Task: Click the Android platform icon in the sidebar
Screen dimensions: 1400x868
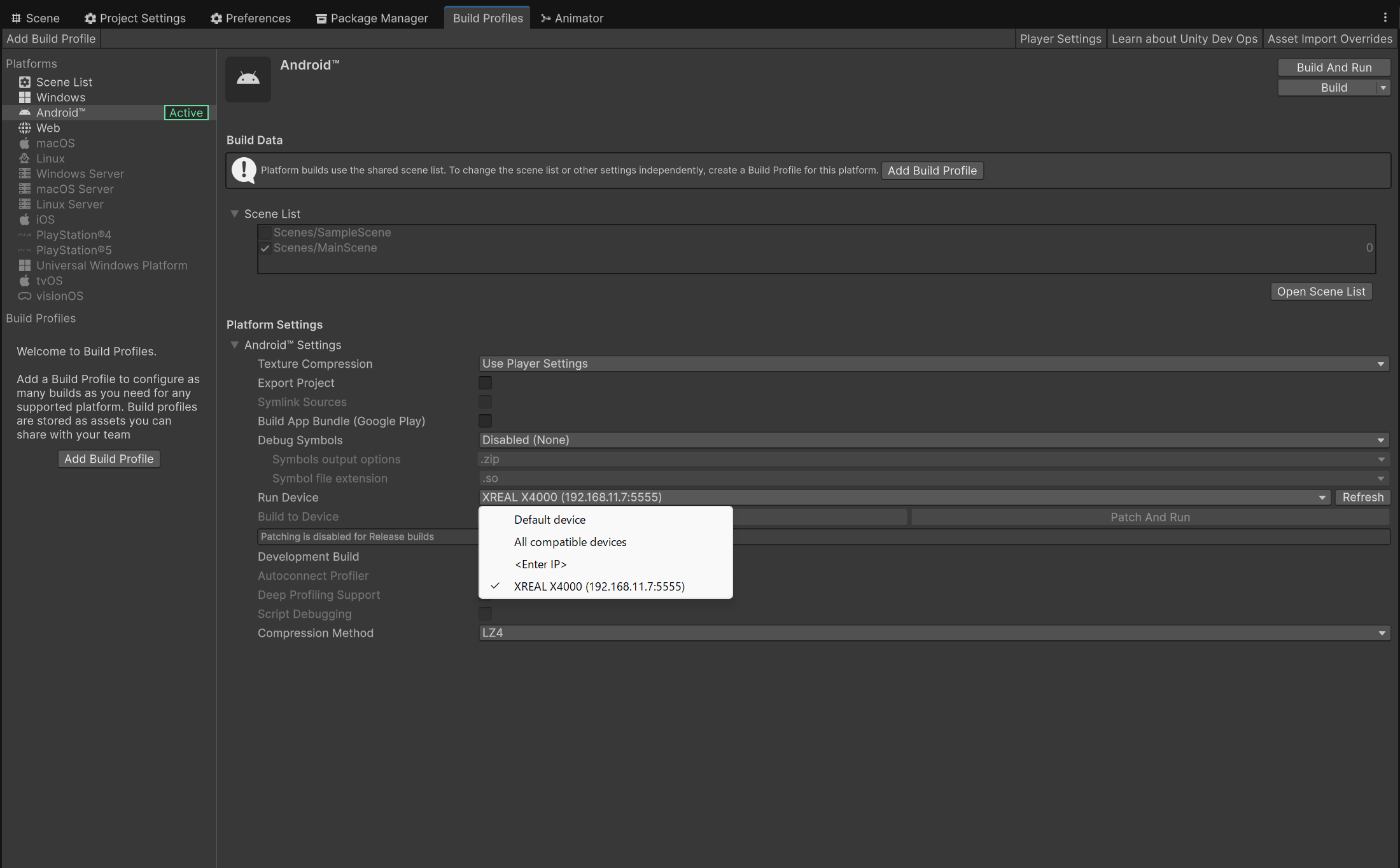Action: (x=25, y=113)
